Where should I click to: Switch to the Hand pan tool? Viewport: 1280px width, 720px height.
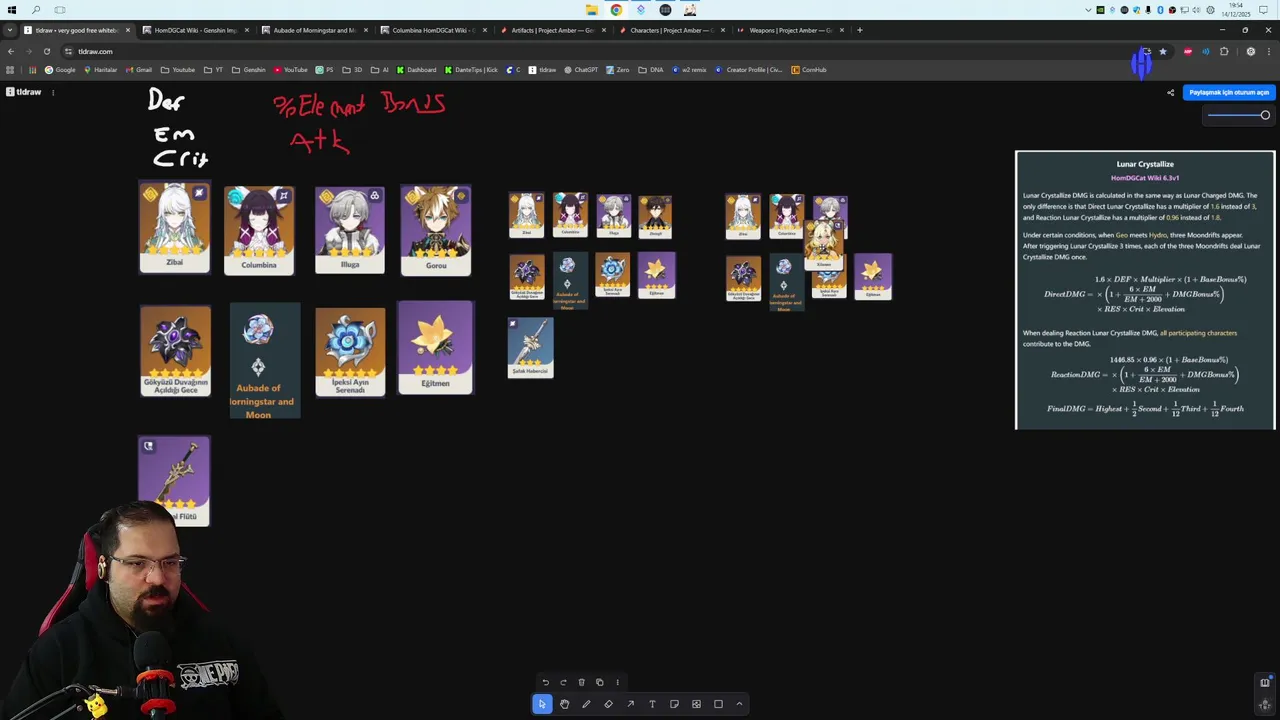[x=564, y=704]
